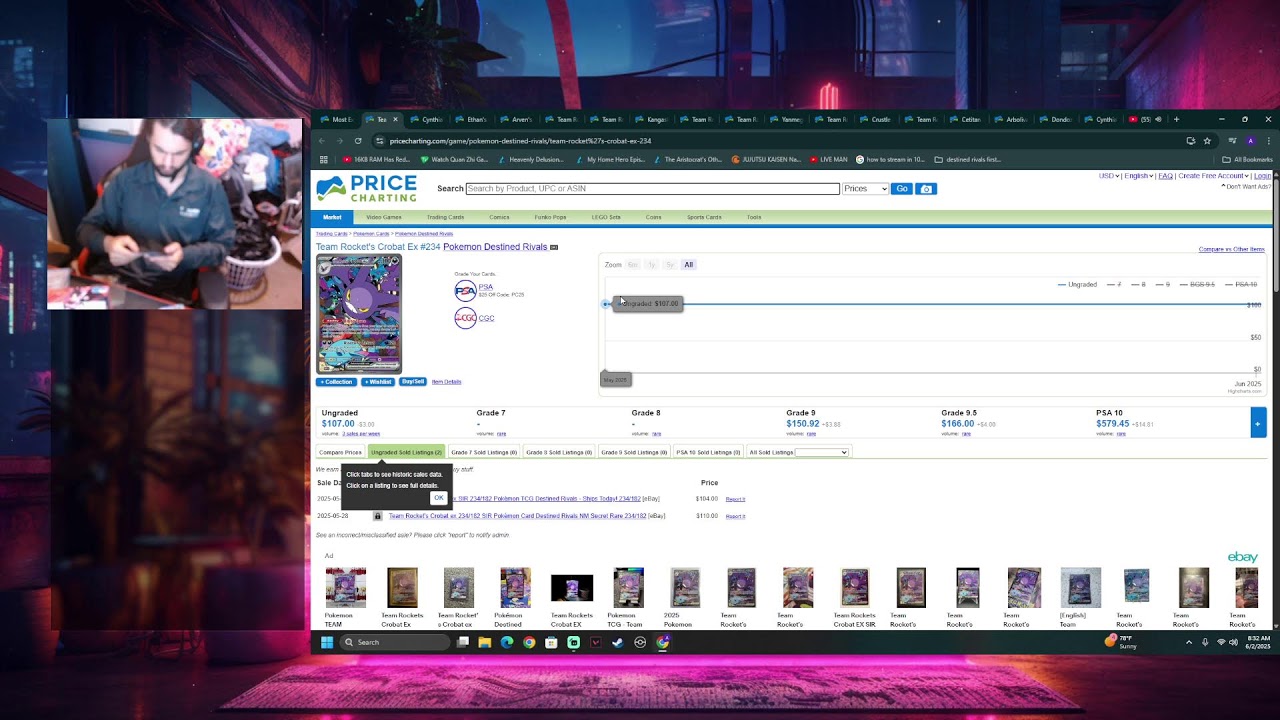1280x720 pixels.
Task: Report the $104.00 sale via Report It
Action: coord(735,499)
